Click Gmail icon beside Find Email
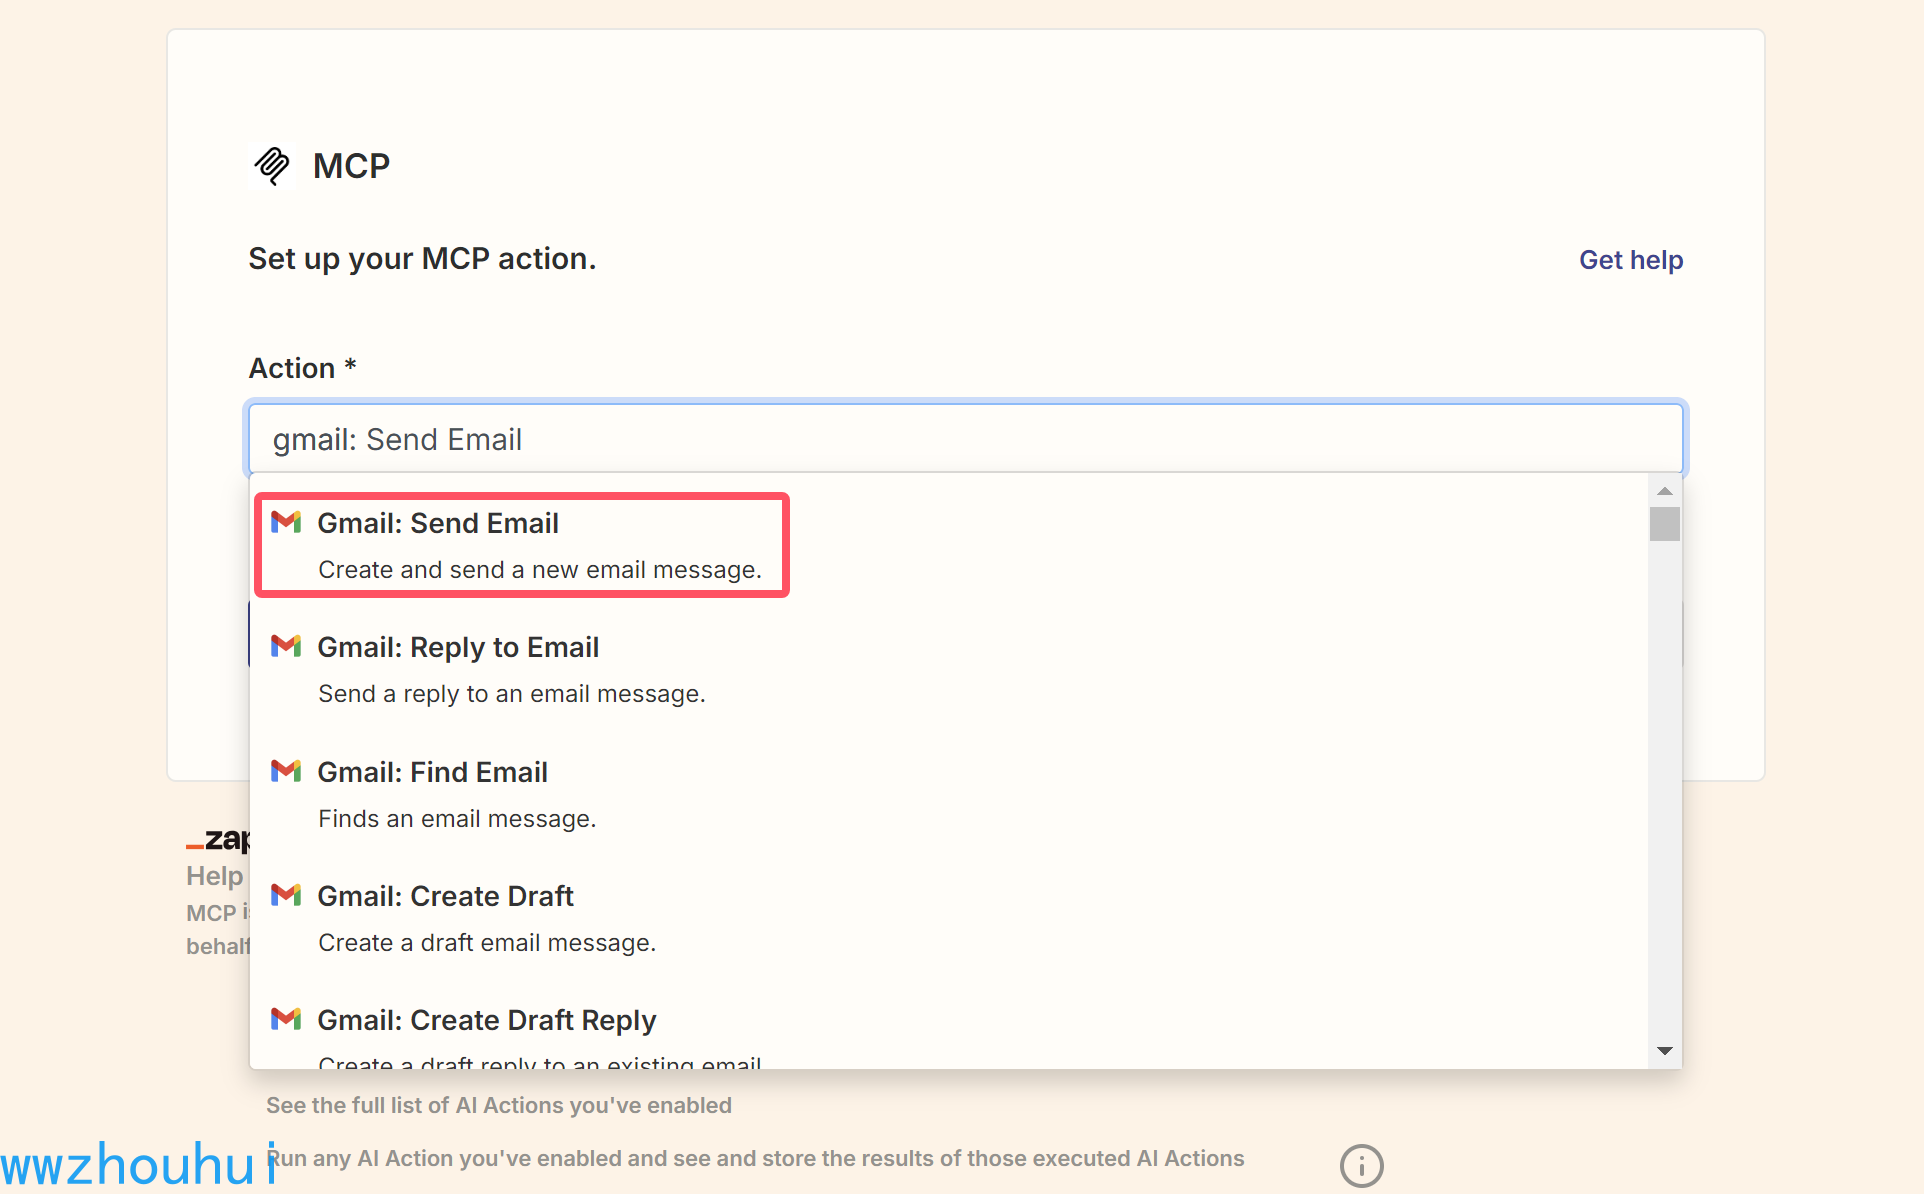This screenshot has height=1194, width=1924. coord(286,771)
